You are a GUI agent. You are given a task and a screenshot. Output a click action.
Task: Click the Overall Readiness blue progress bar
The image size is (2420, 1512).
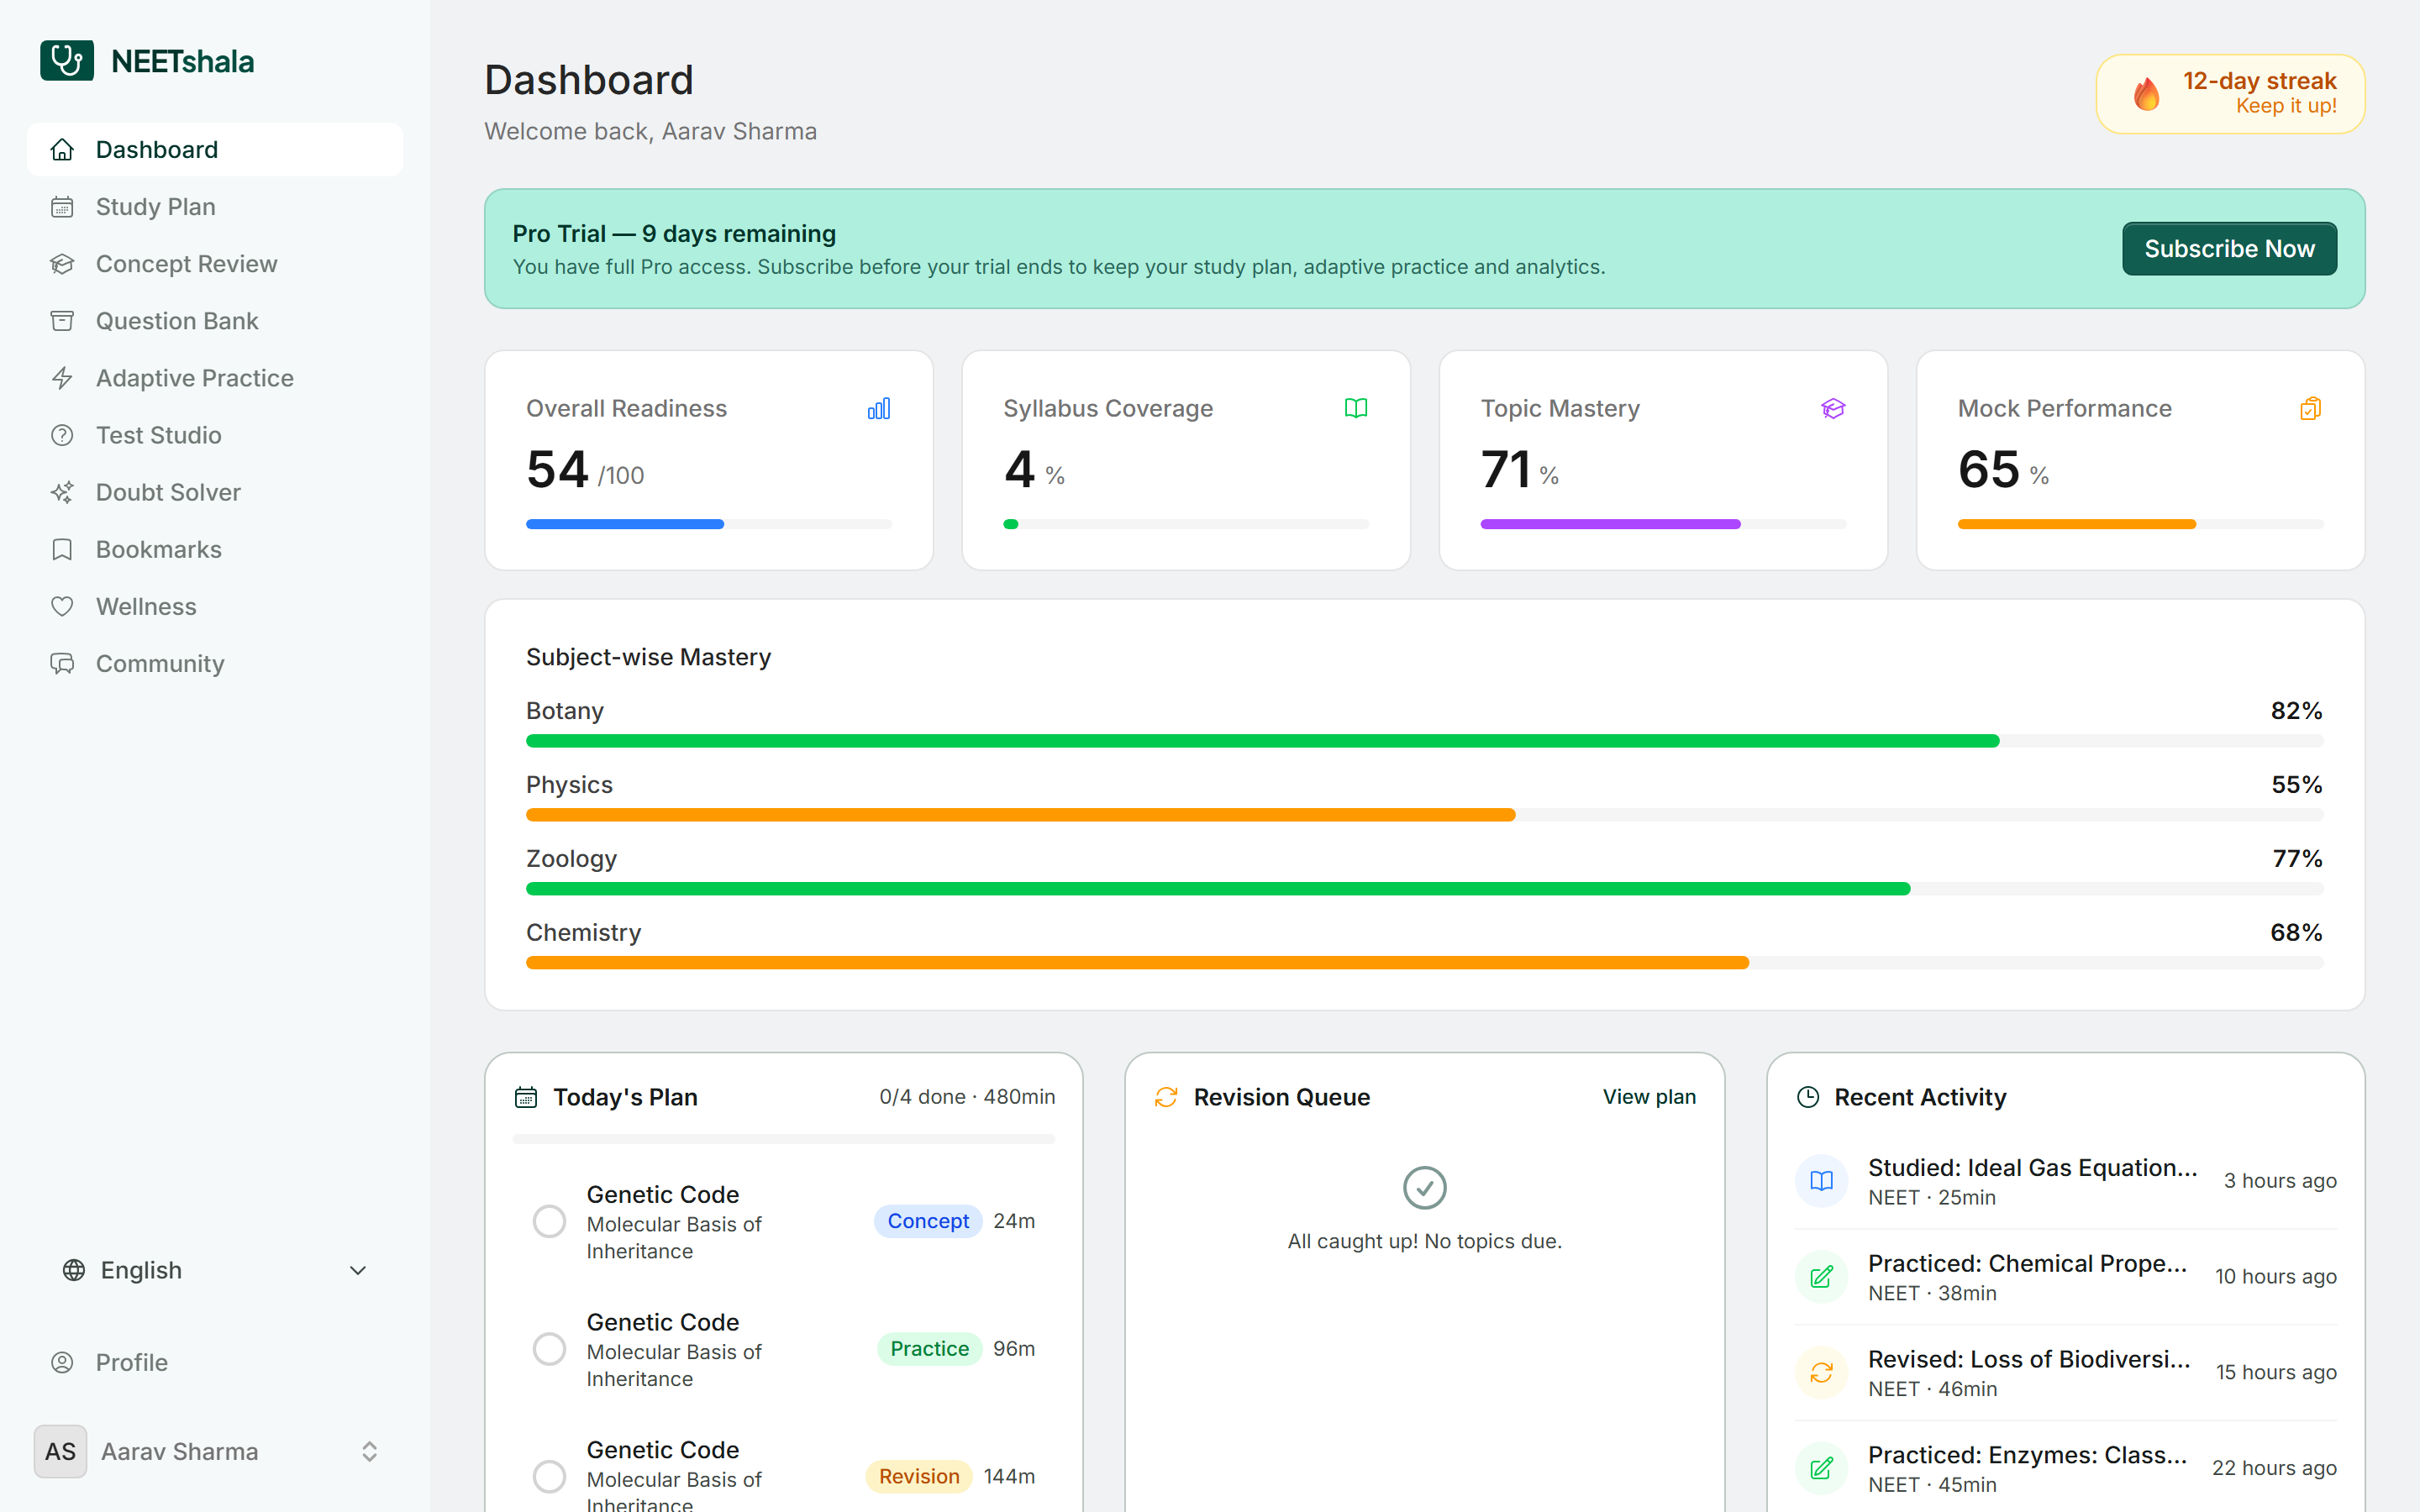click(x=709, y=524)
